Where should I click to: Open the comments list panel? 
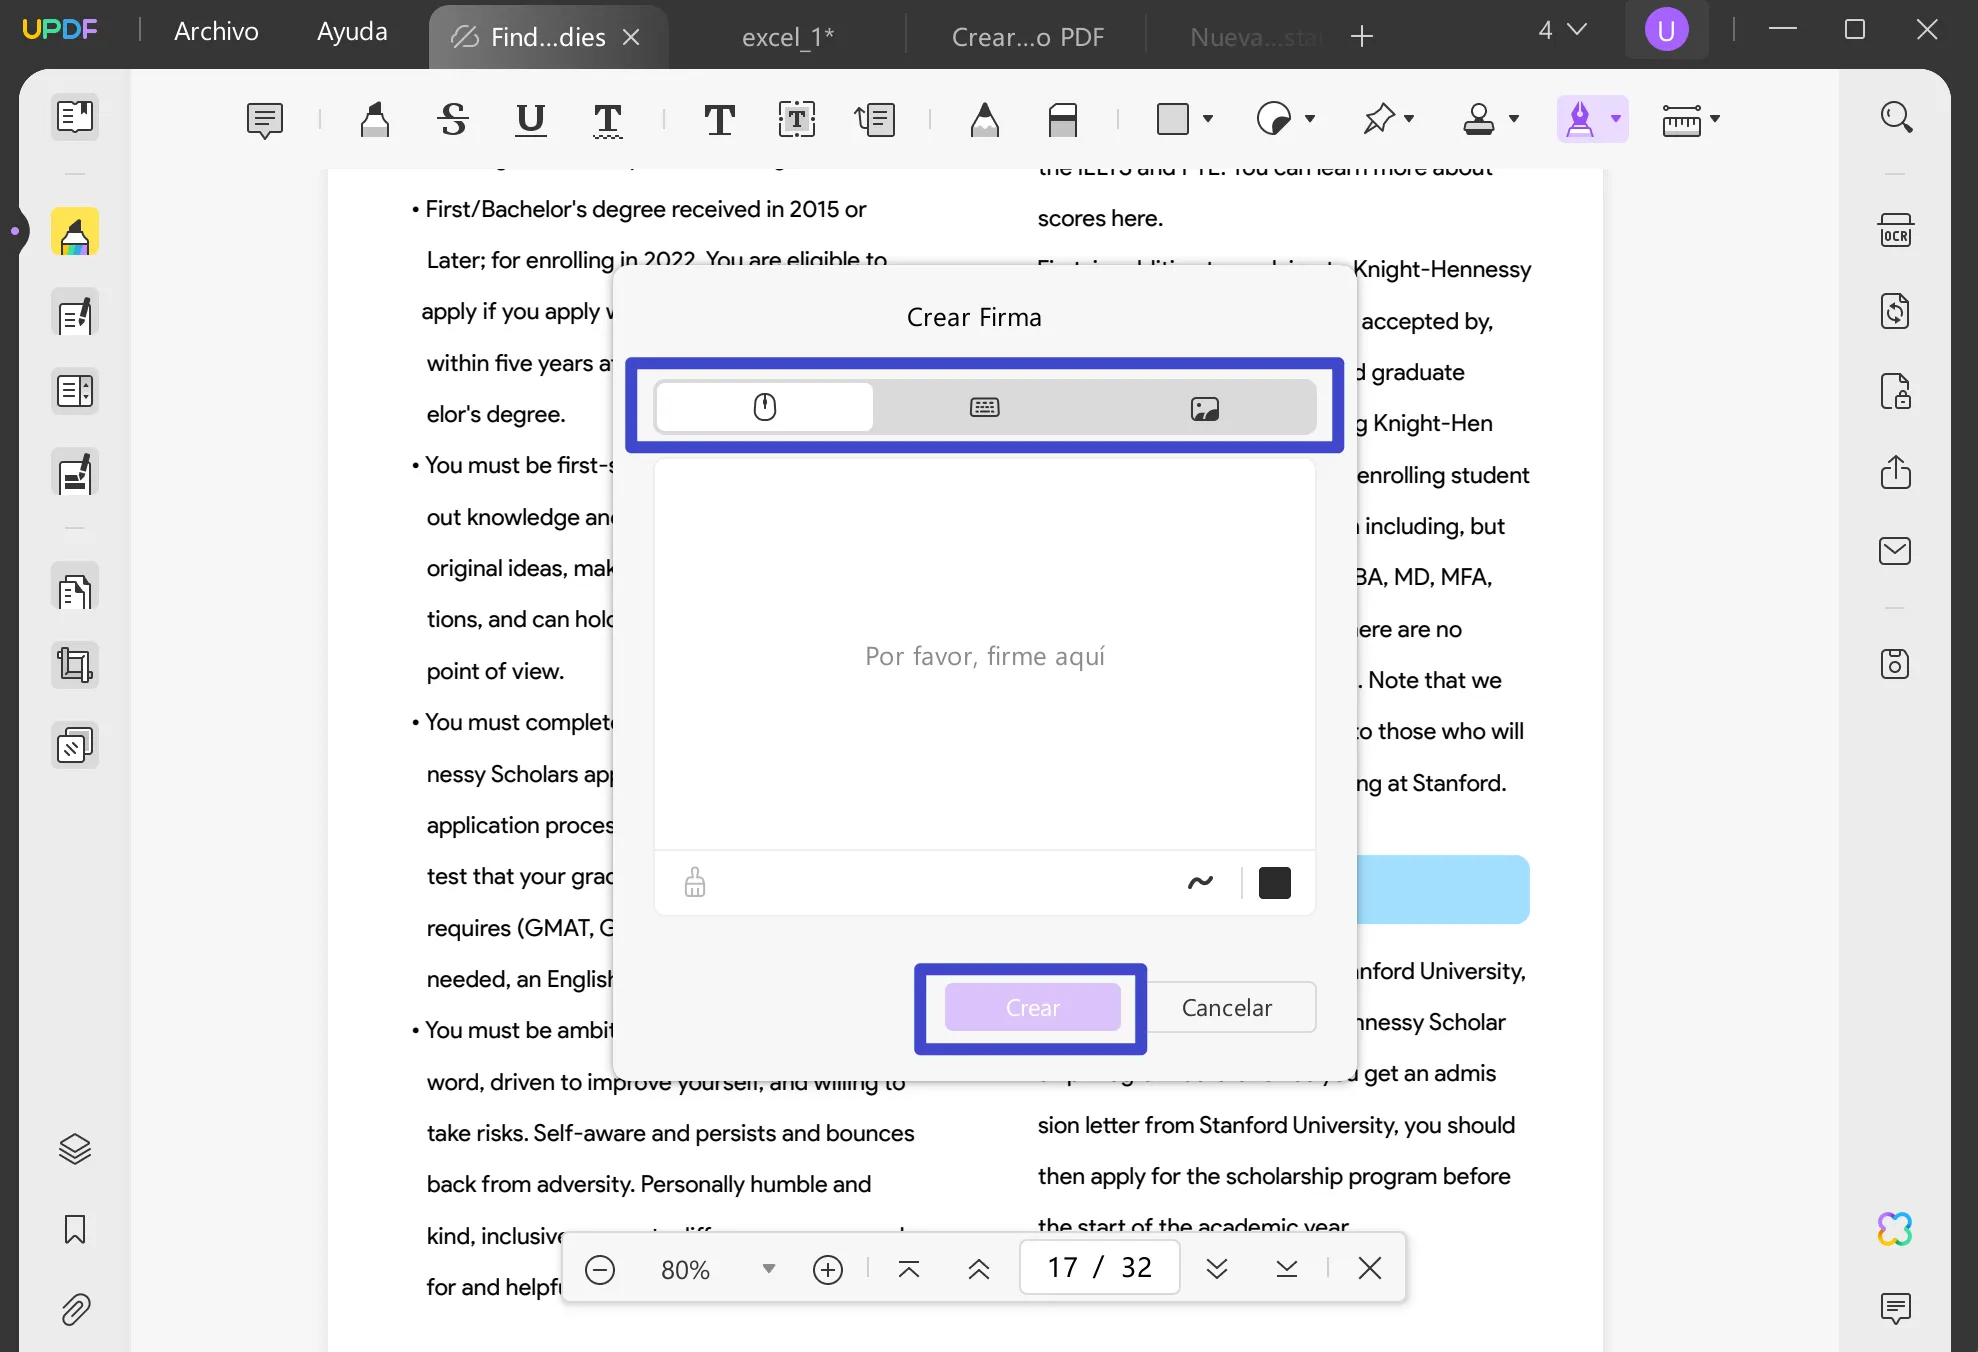pyautogui.click(x=1896, y=1309)
